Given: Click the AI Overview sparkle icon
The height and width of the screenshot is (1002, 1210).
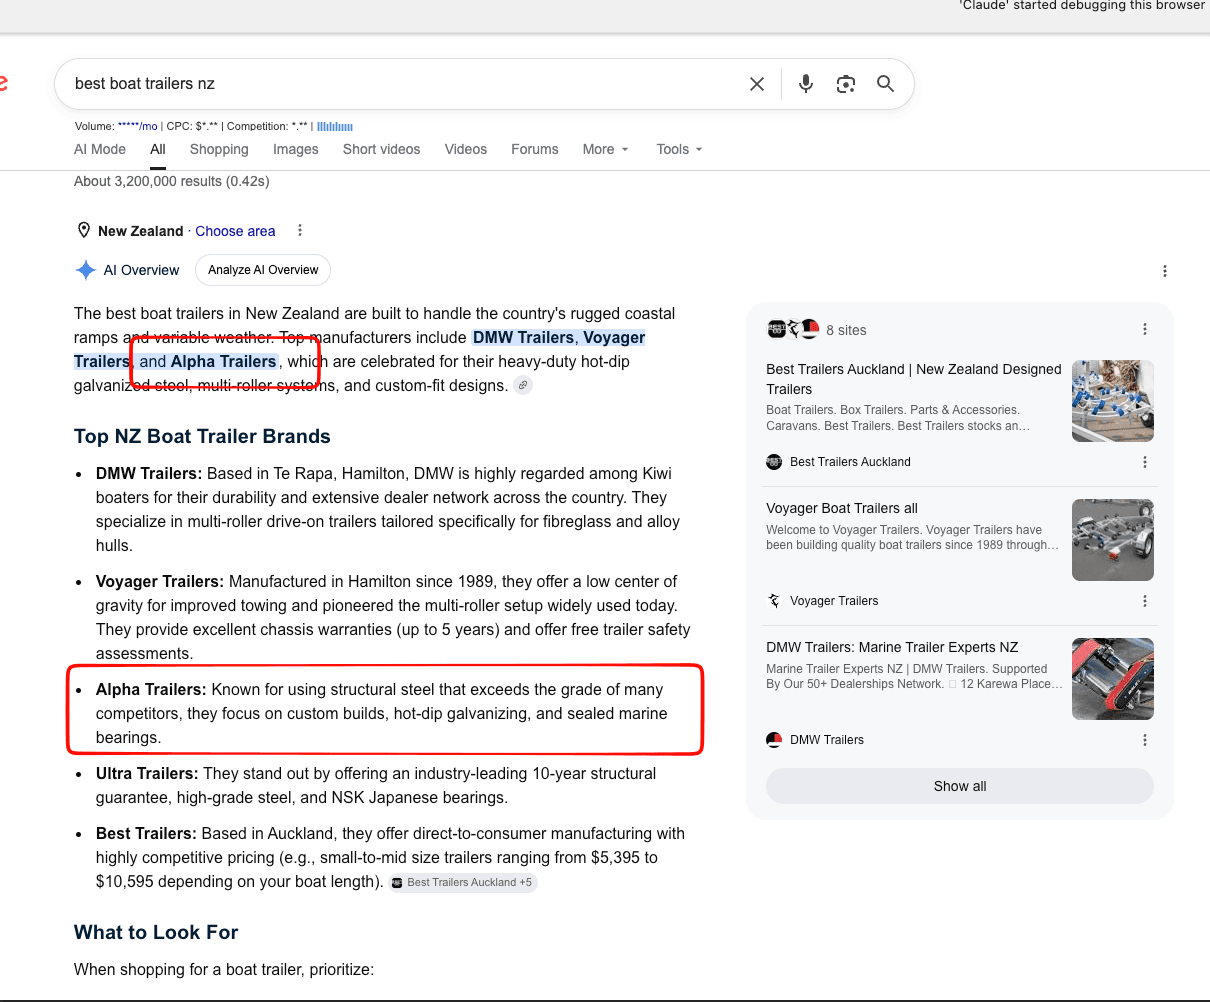Looking at the screenshot, I should point(86,270).
